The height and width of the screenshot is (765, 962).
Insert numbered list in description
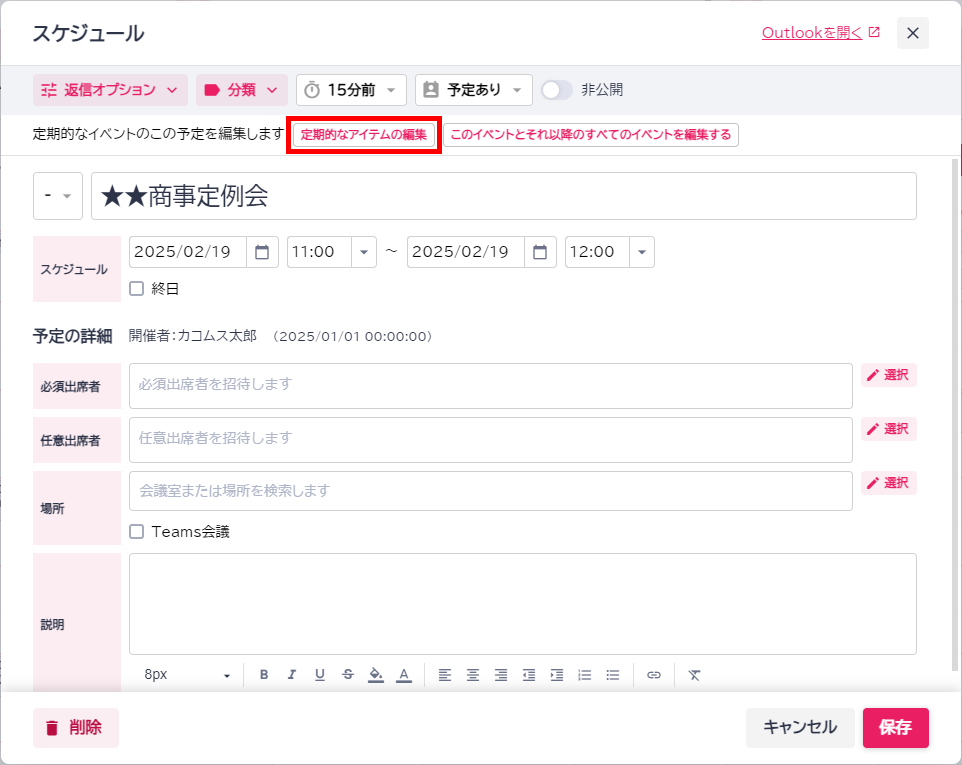click(585, 675)
